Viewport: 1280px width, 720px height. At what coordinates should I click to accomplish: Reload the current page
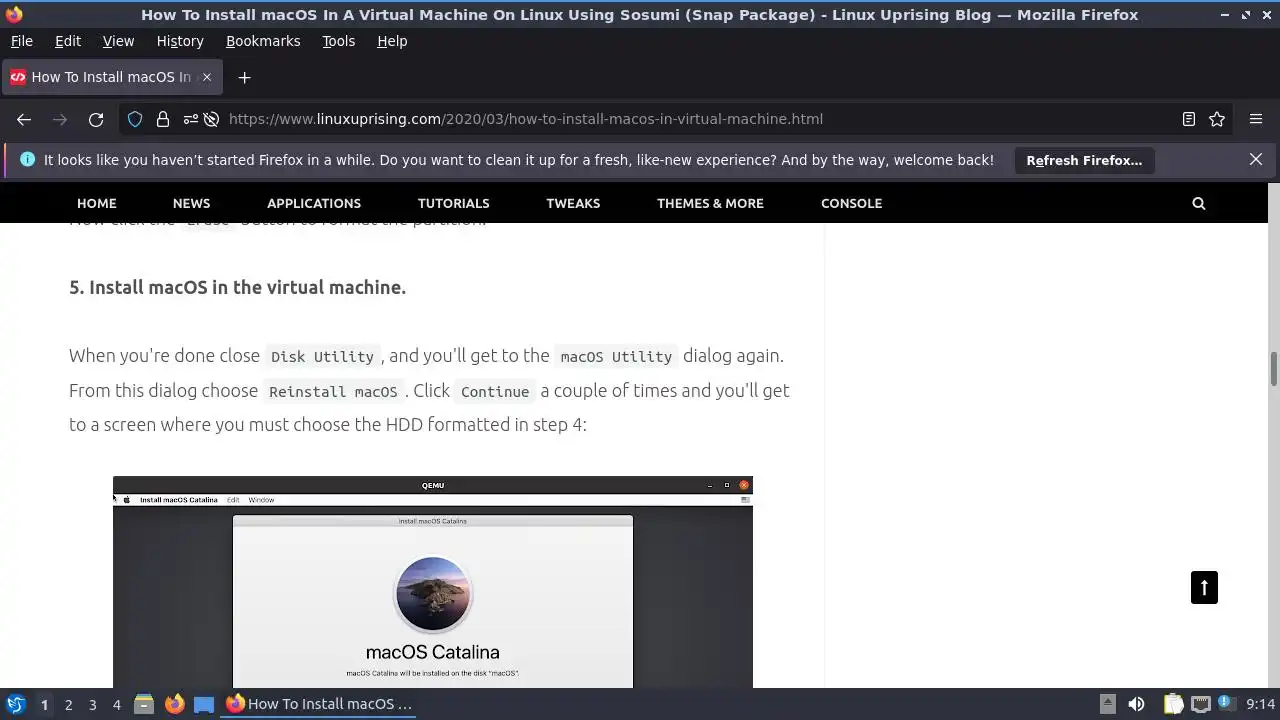(96, 119)
